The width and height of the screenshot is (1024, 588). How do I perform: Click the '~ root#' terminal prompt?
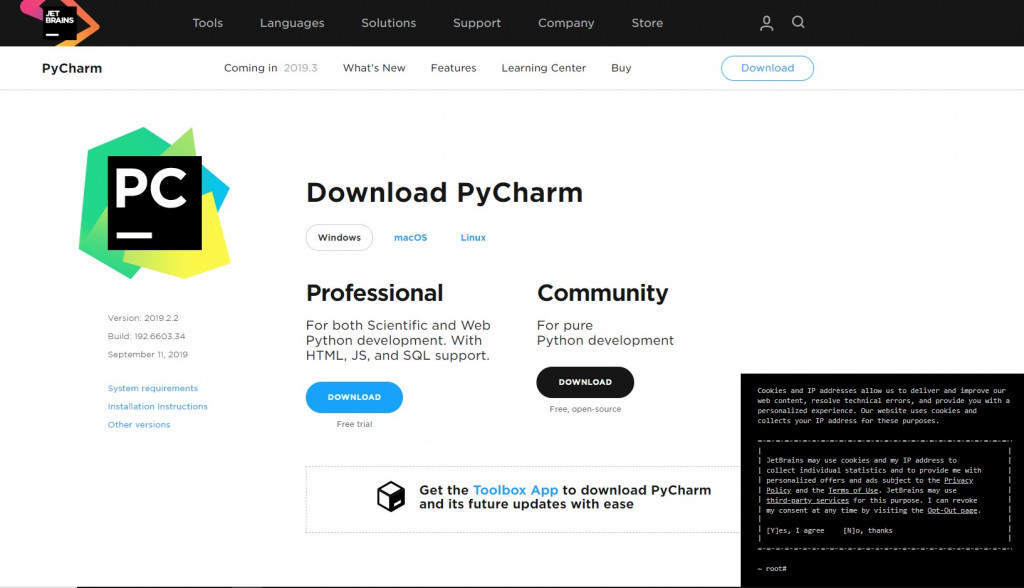tap(772, 568)
